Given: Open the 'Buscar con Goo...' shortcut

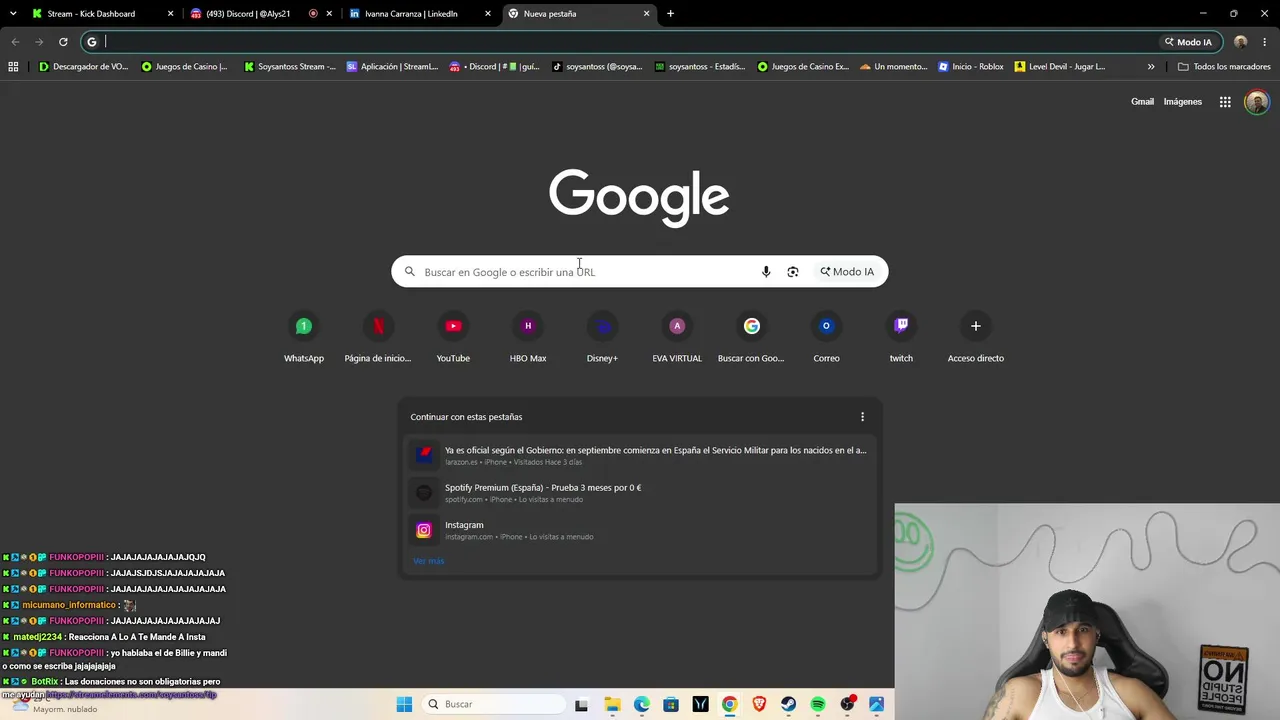Looking at the screenshot, I should click(751, 338).
